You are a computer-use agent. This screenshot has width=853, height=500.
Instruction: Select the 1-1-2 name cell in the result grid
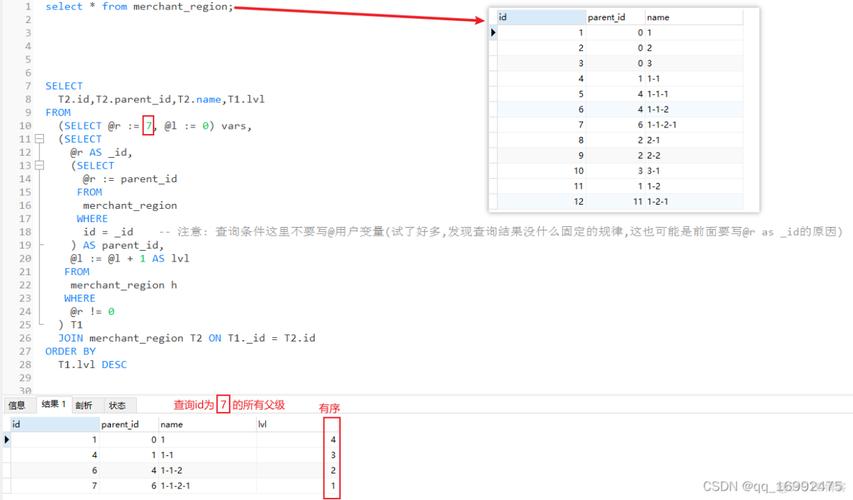pos(207,470)
